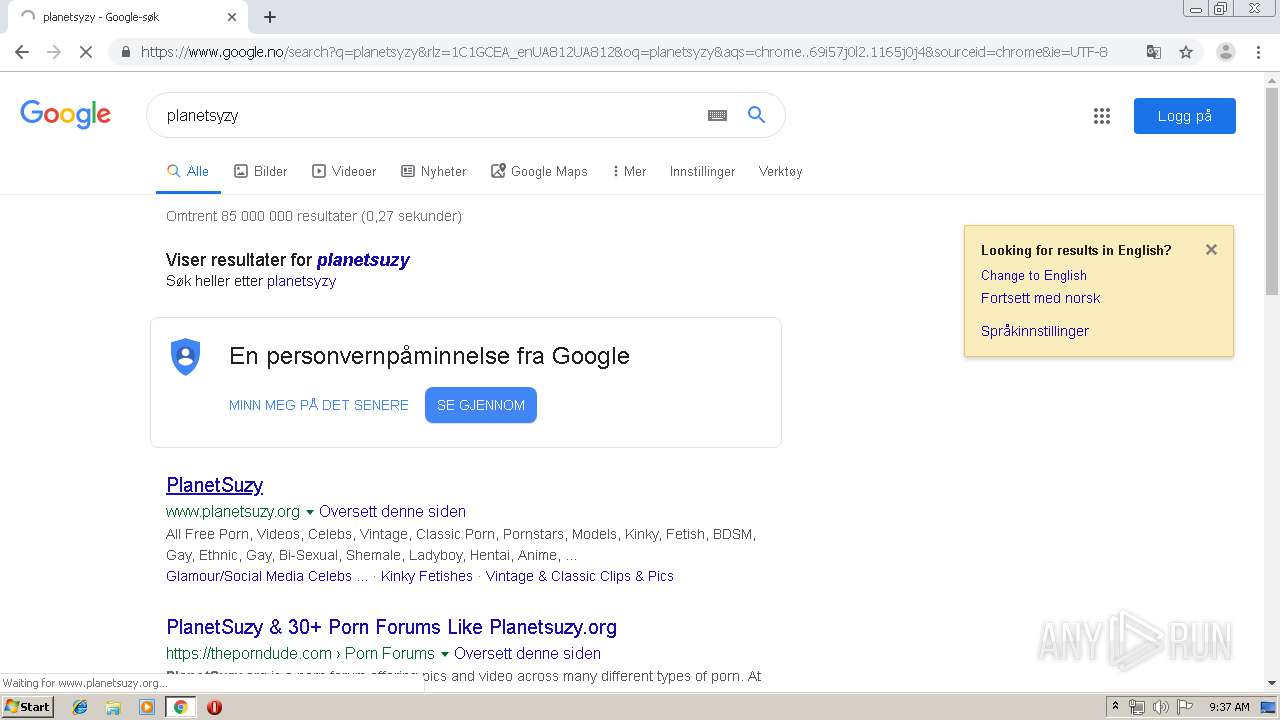Click the Chrome address bar URL
This screenshot has width=1280, height=720.
point(624,52)
